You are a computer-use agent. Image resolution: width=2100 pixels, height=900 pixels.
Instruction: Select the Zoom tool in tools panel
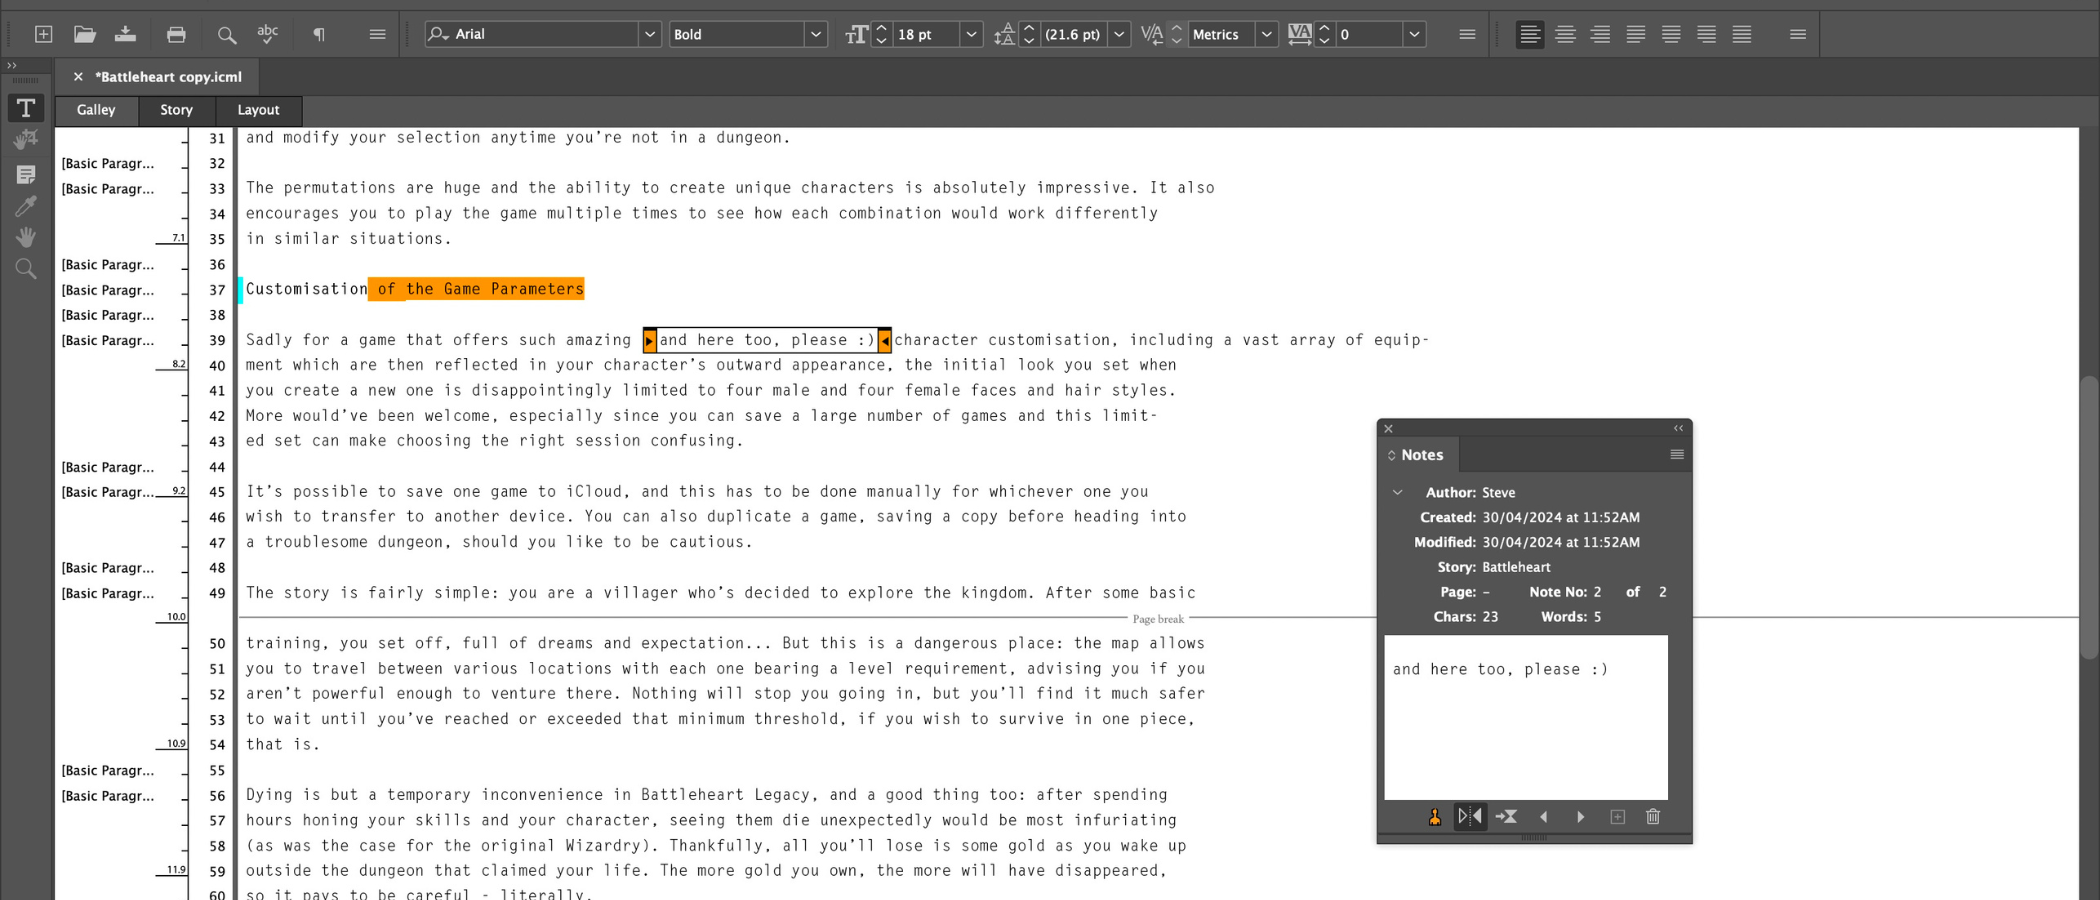click(26, 268)
